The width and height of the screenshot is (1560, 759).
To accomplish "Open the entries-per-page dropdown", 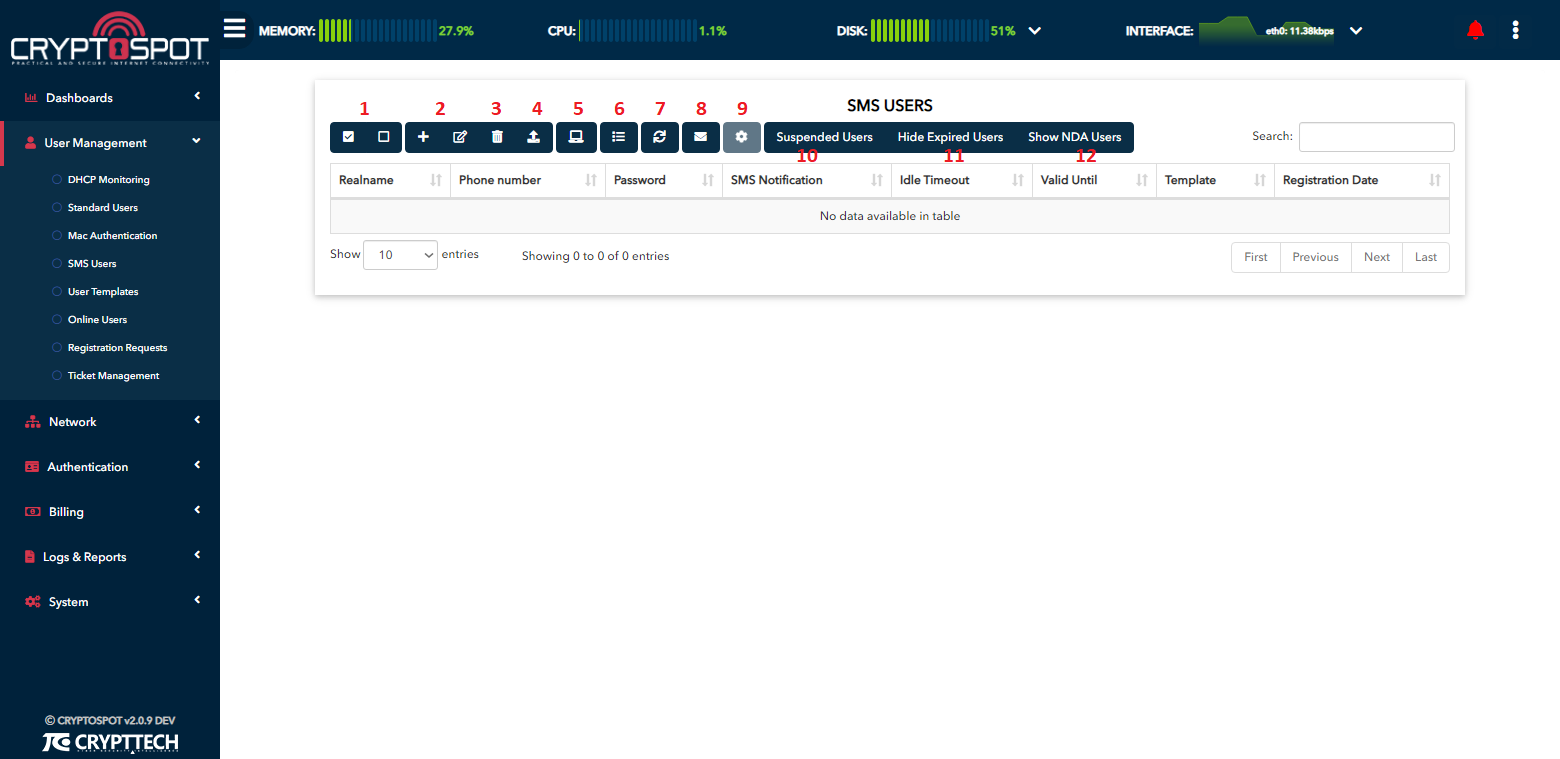I will tap(400, 254).
